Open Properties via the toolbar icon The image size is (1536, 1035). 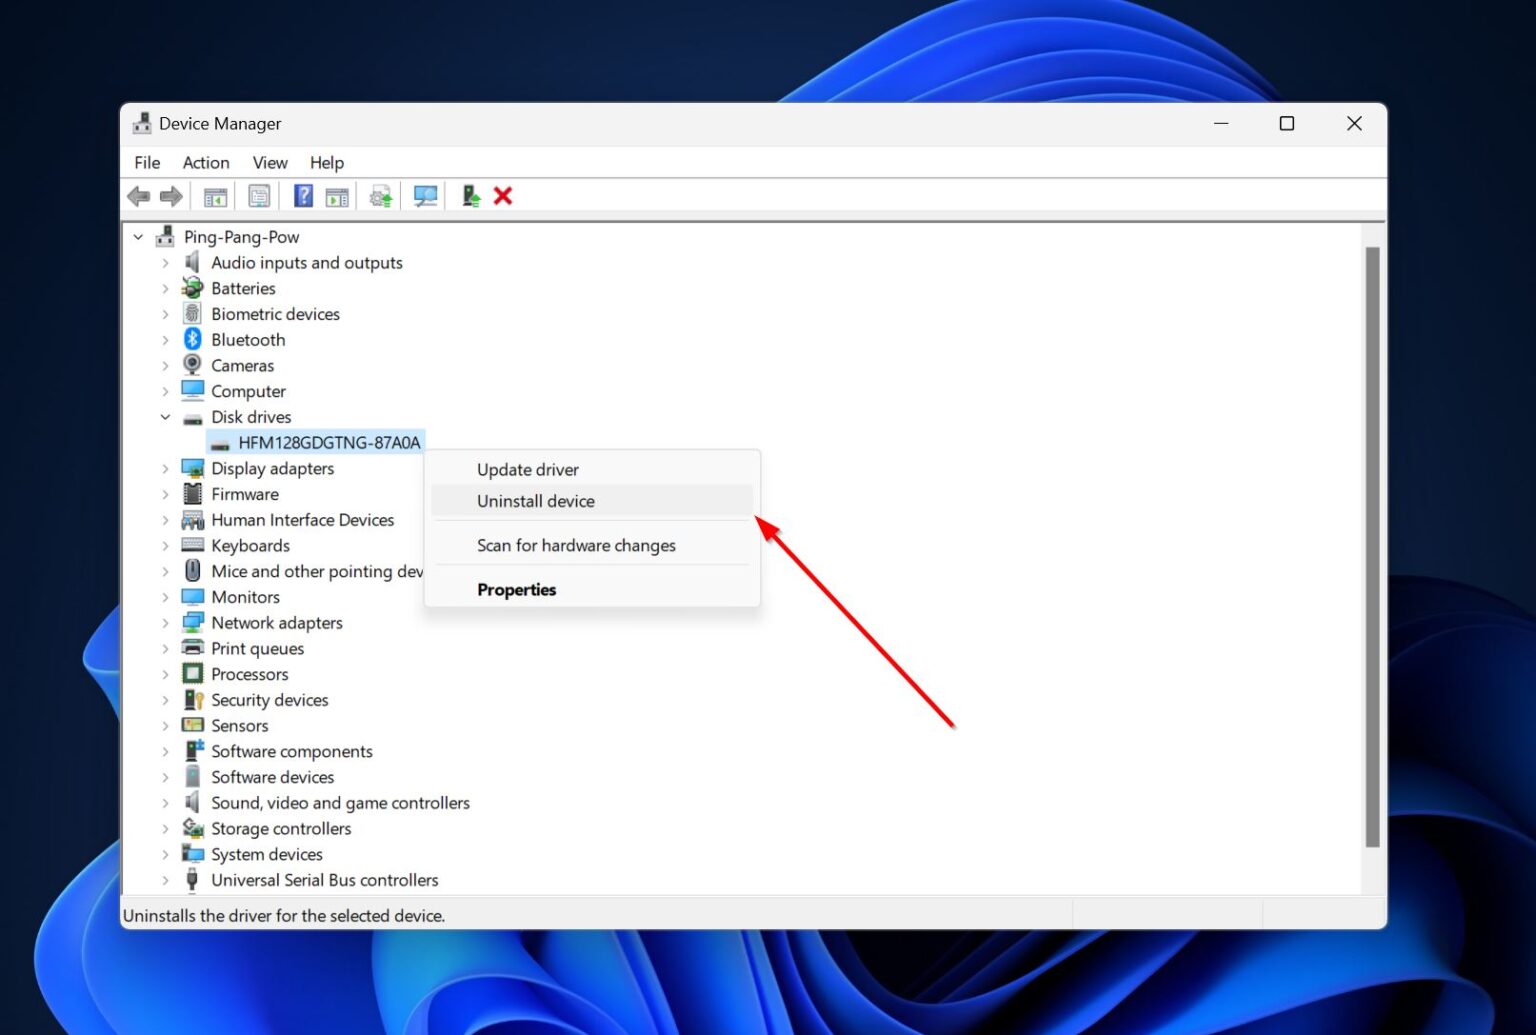coord(259,195)
